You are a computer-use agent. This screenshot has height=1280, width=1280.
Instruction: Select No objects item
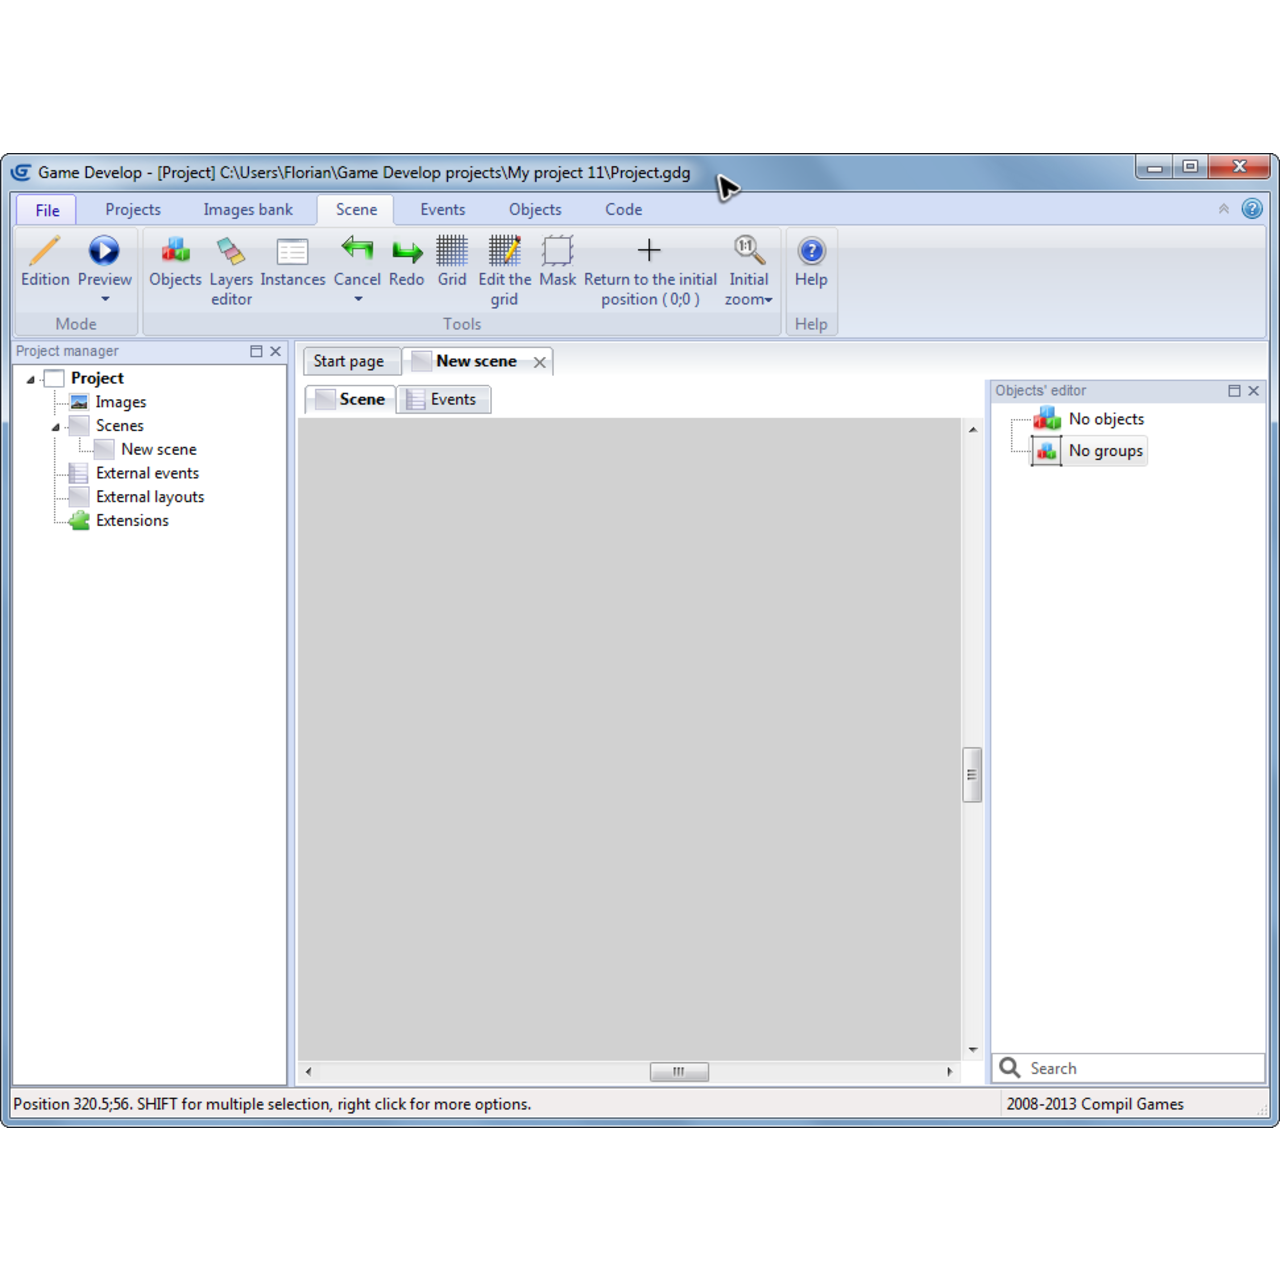[1106, 419]
